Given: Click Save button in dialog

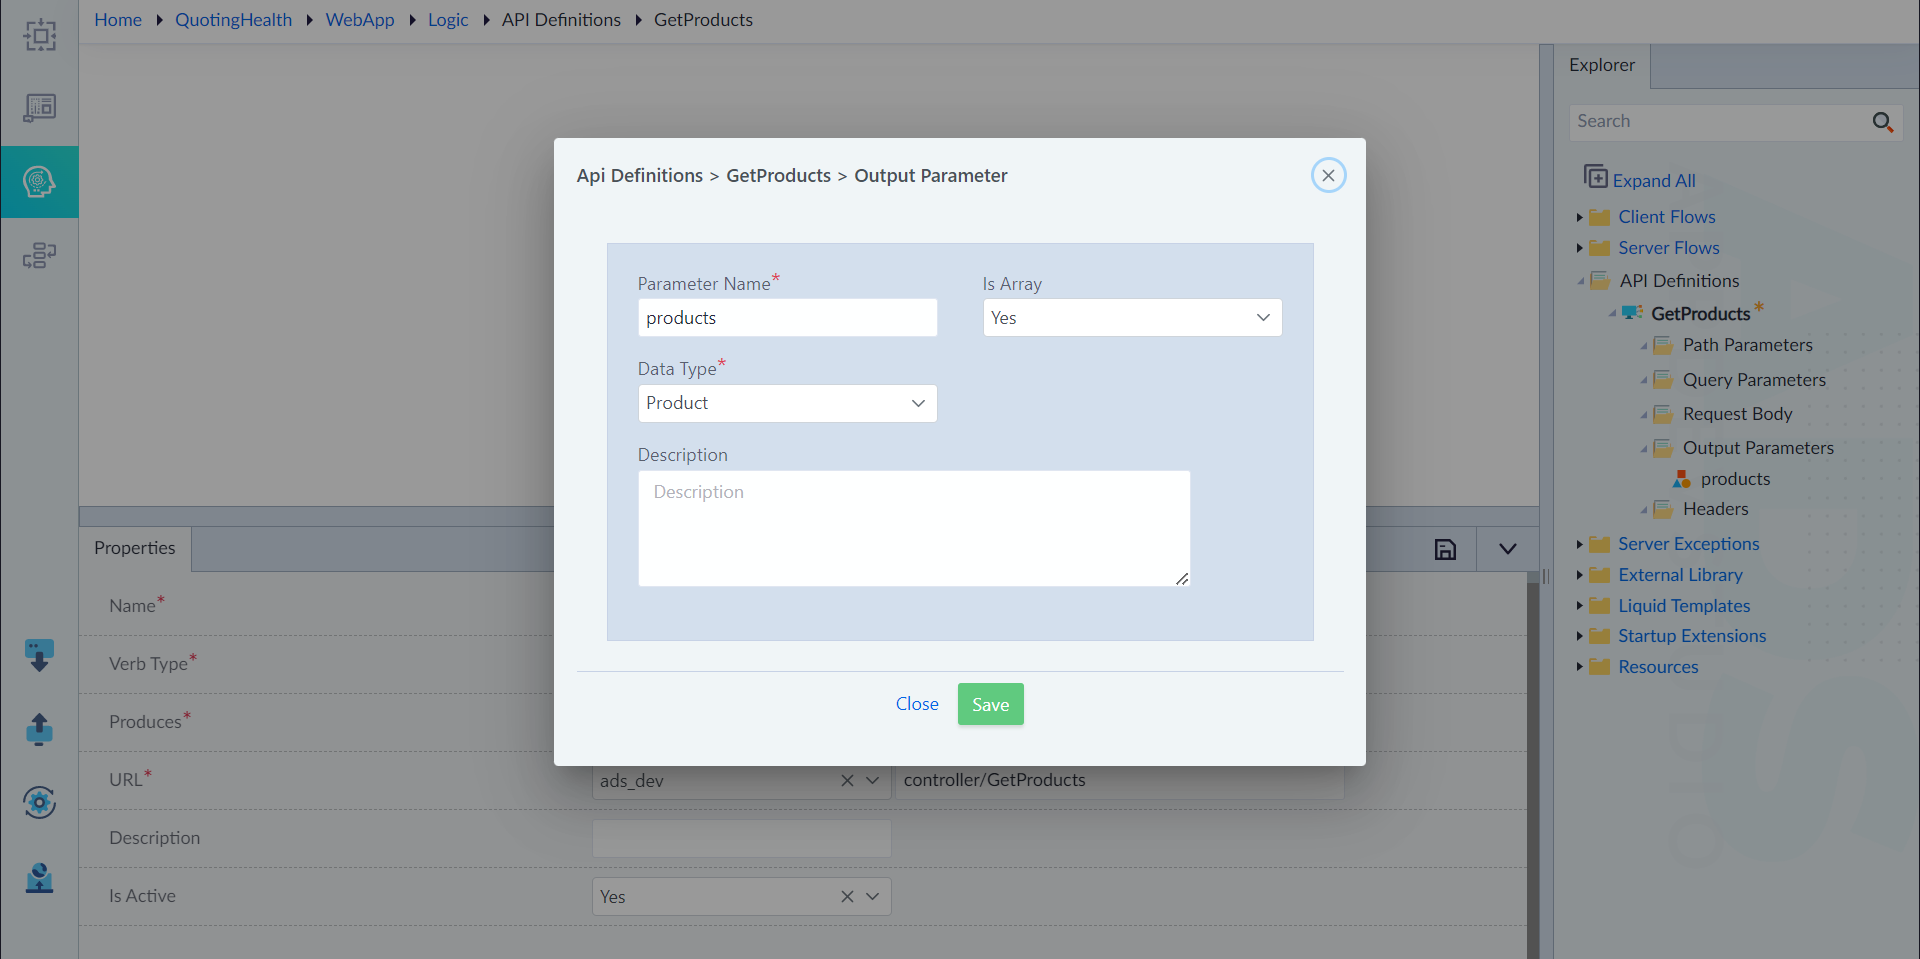Looking at the screenshot, I should pos(991,704).
